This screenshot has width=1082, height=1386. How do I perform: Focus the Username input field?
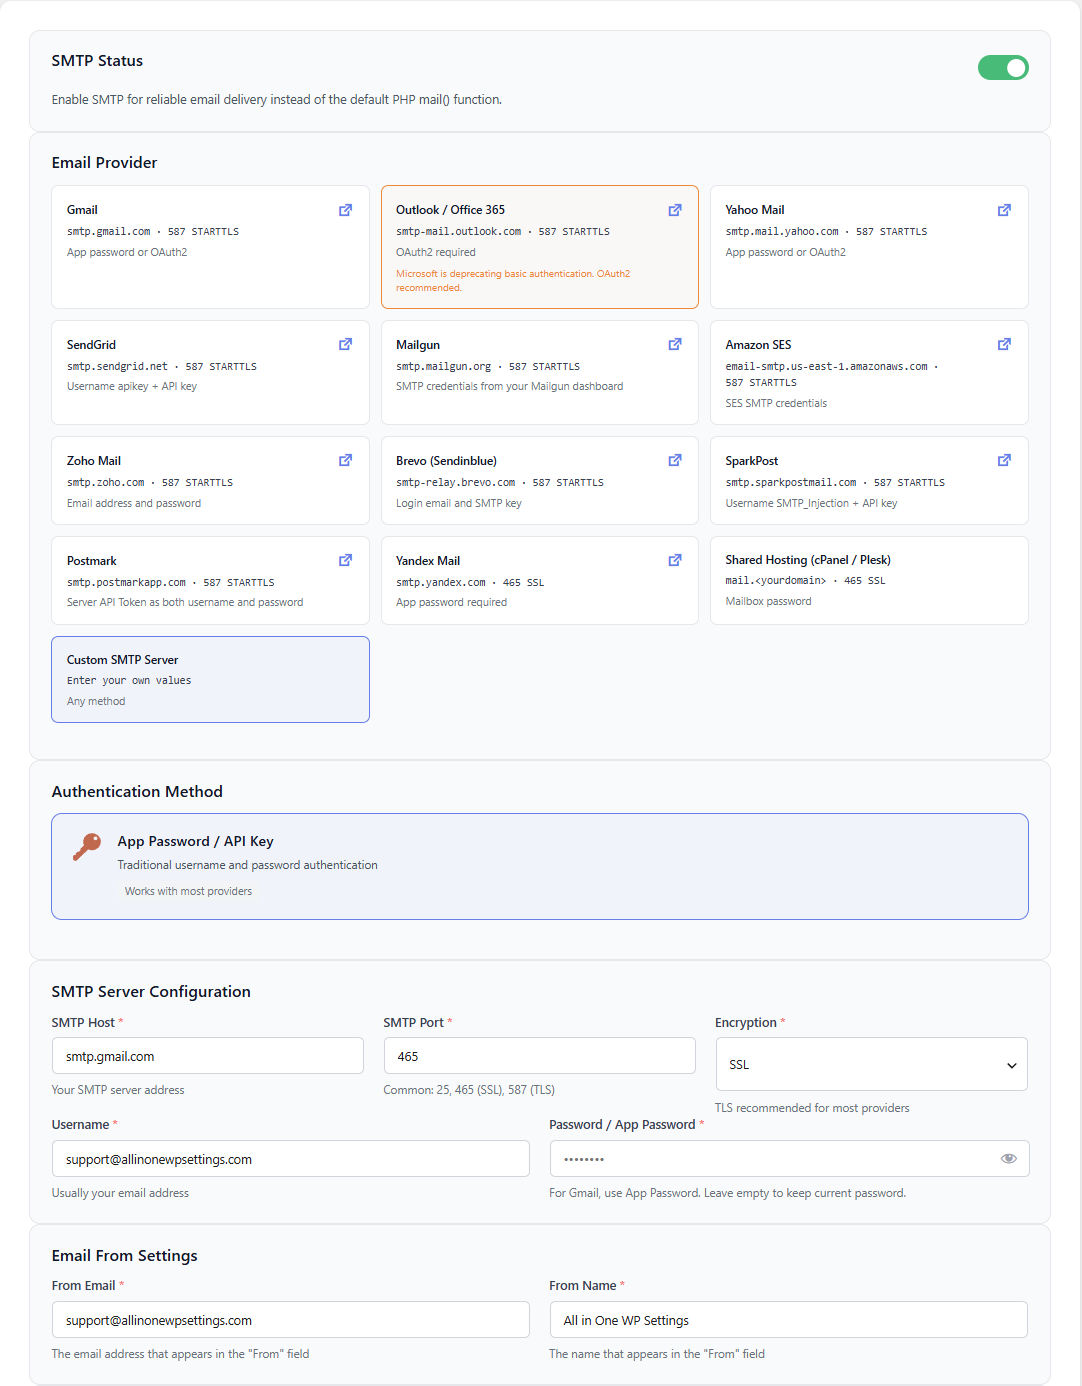click(x=291, y=1159)
